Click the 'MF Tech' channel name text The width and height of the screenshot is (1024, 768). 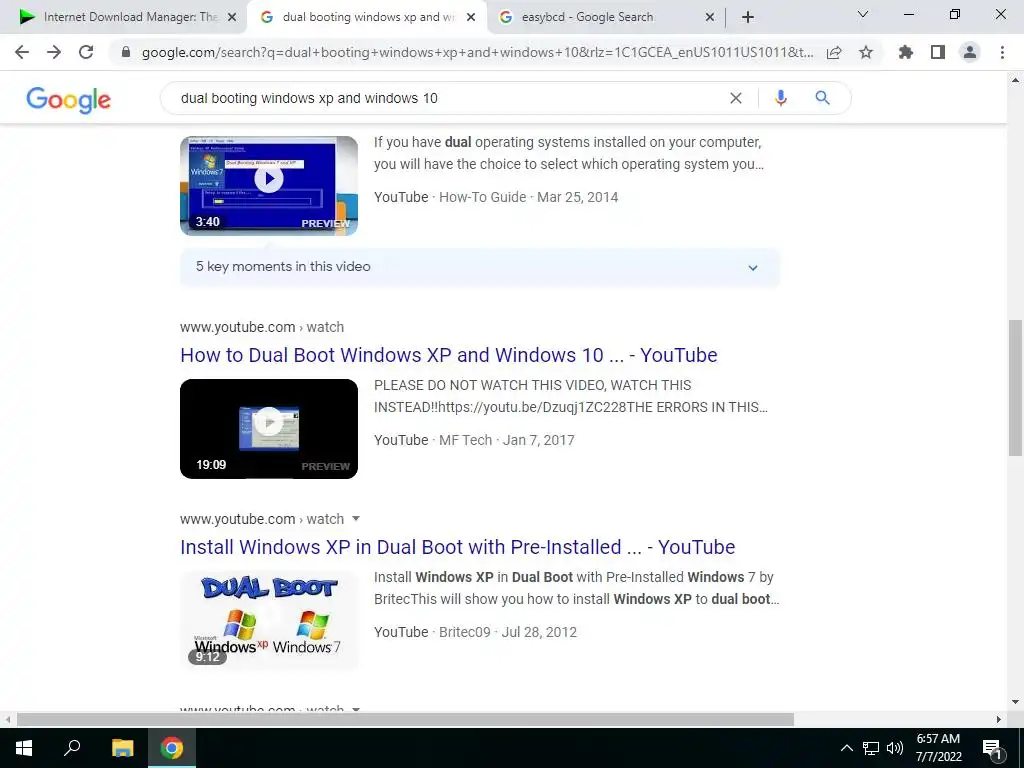466,440
